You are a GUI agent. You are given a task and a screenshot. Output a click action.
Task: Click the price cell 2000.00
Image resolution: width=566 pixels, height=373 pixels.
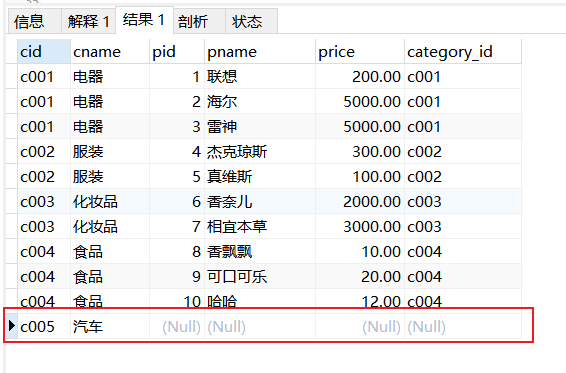[x=360, y=201]
